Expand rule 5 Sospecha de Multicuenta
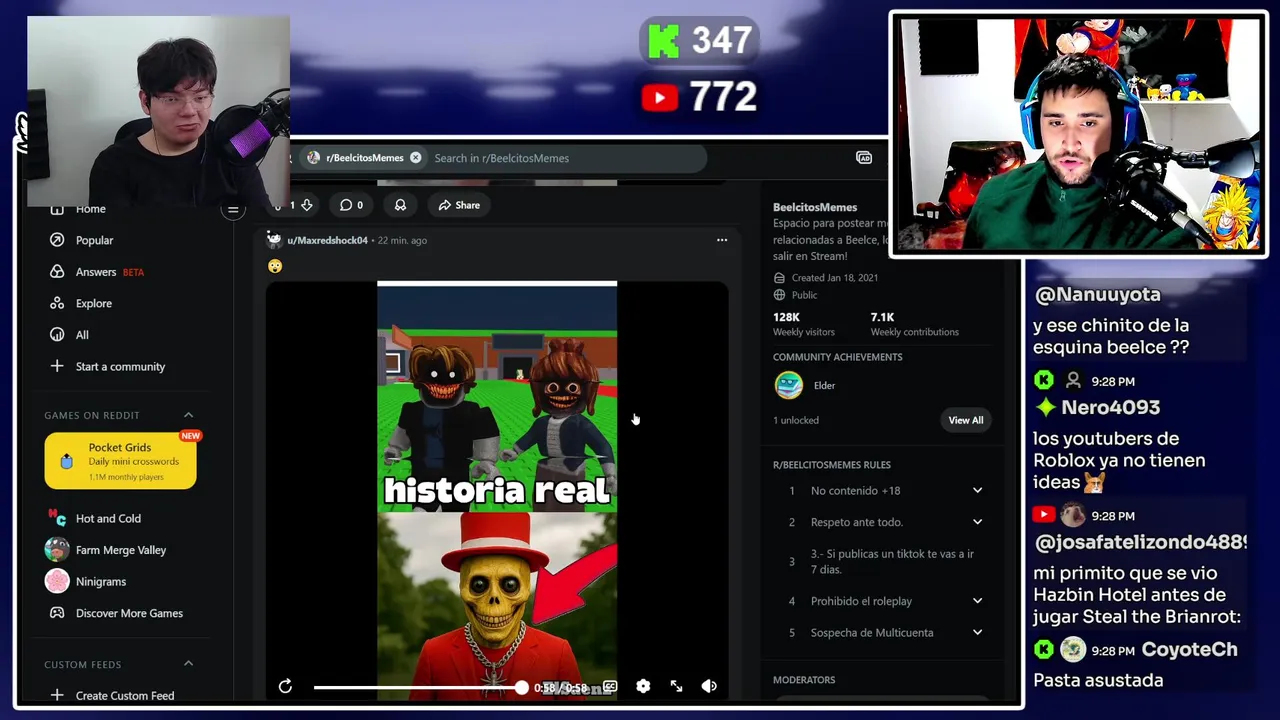1280x720 pixels. [x=883, y=633]
